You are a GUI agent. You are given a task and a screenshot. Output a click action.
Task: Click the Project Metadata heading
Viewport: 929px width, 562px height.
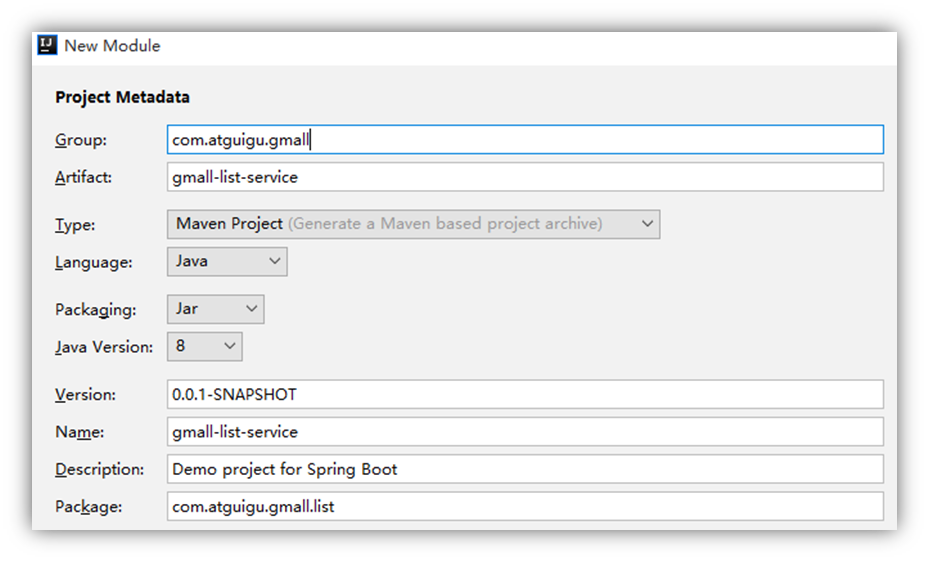[x=122, y=97]
